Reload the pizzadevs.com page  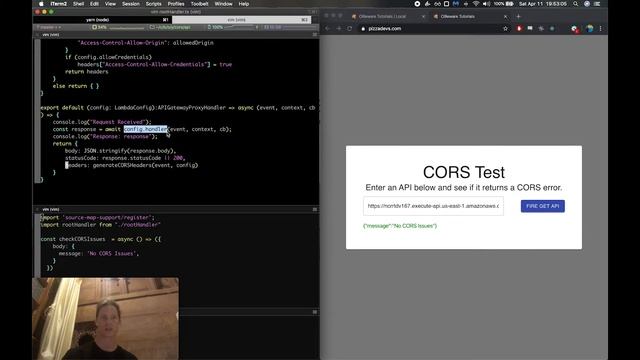click(x=350, y=29)
